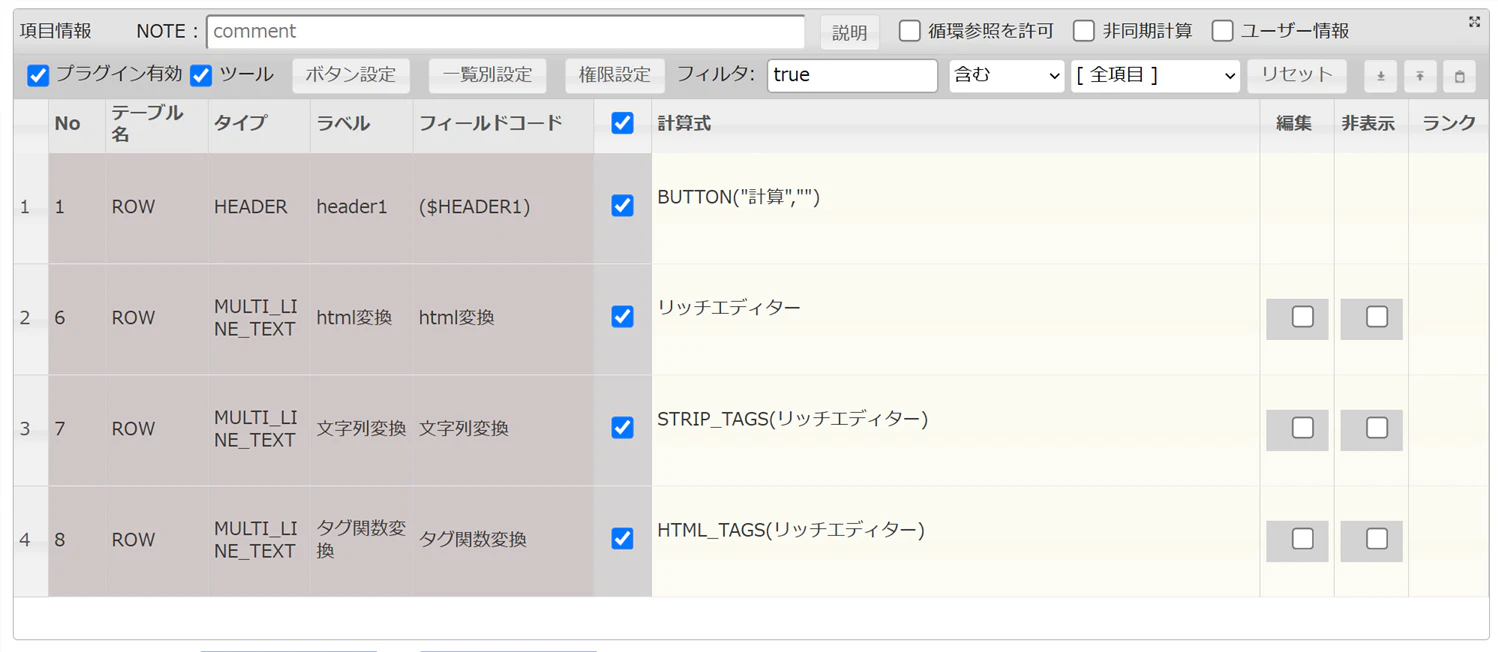Image resolution: width=1498 pixels, height=652 pixels.
Task: Click the upload arrow icon button
Action: 1420,76
